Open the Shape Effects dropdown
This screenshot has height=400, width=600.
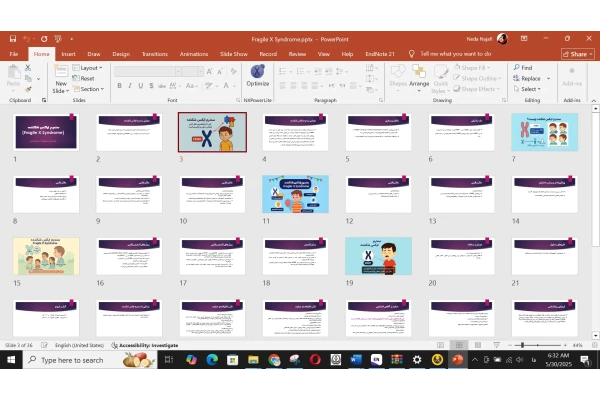[477, 89]
